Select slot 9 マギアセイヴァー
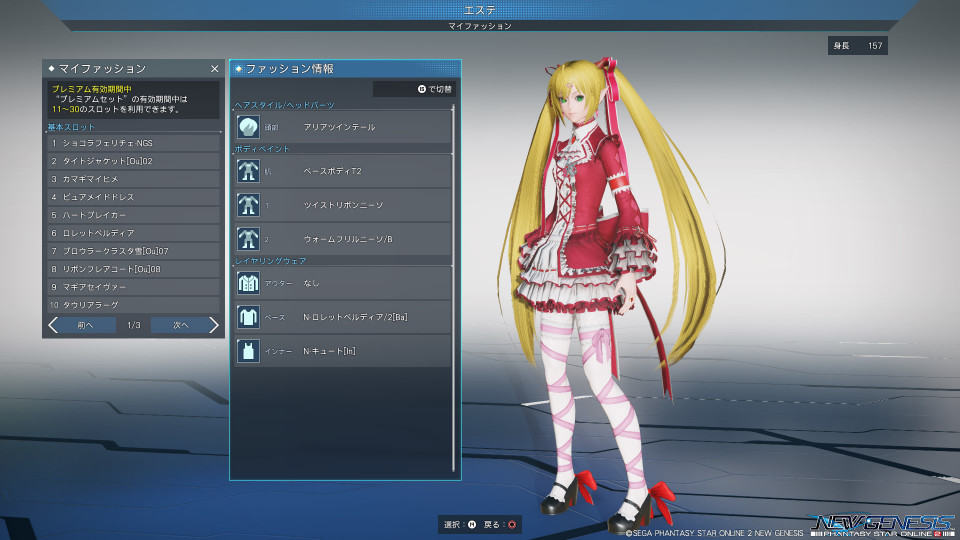 (x=133, y=287)
